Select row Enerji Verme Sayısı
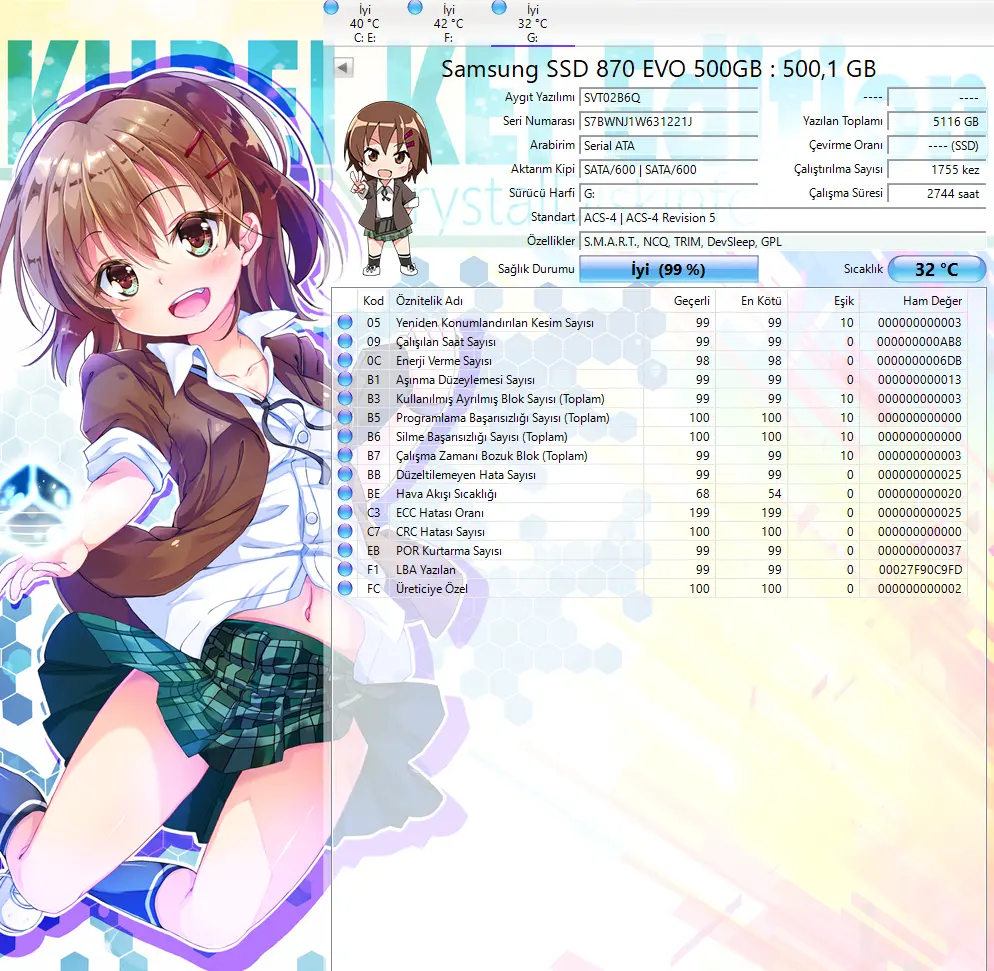 point(650,361)
